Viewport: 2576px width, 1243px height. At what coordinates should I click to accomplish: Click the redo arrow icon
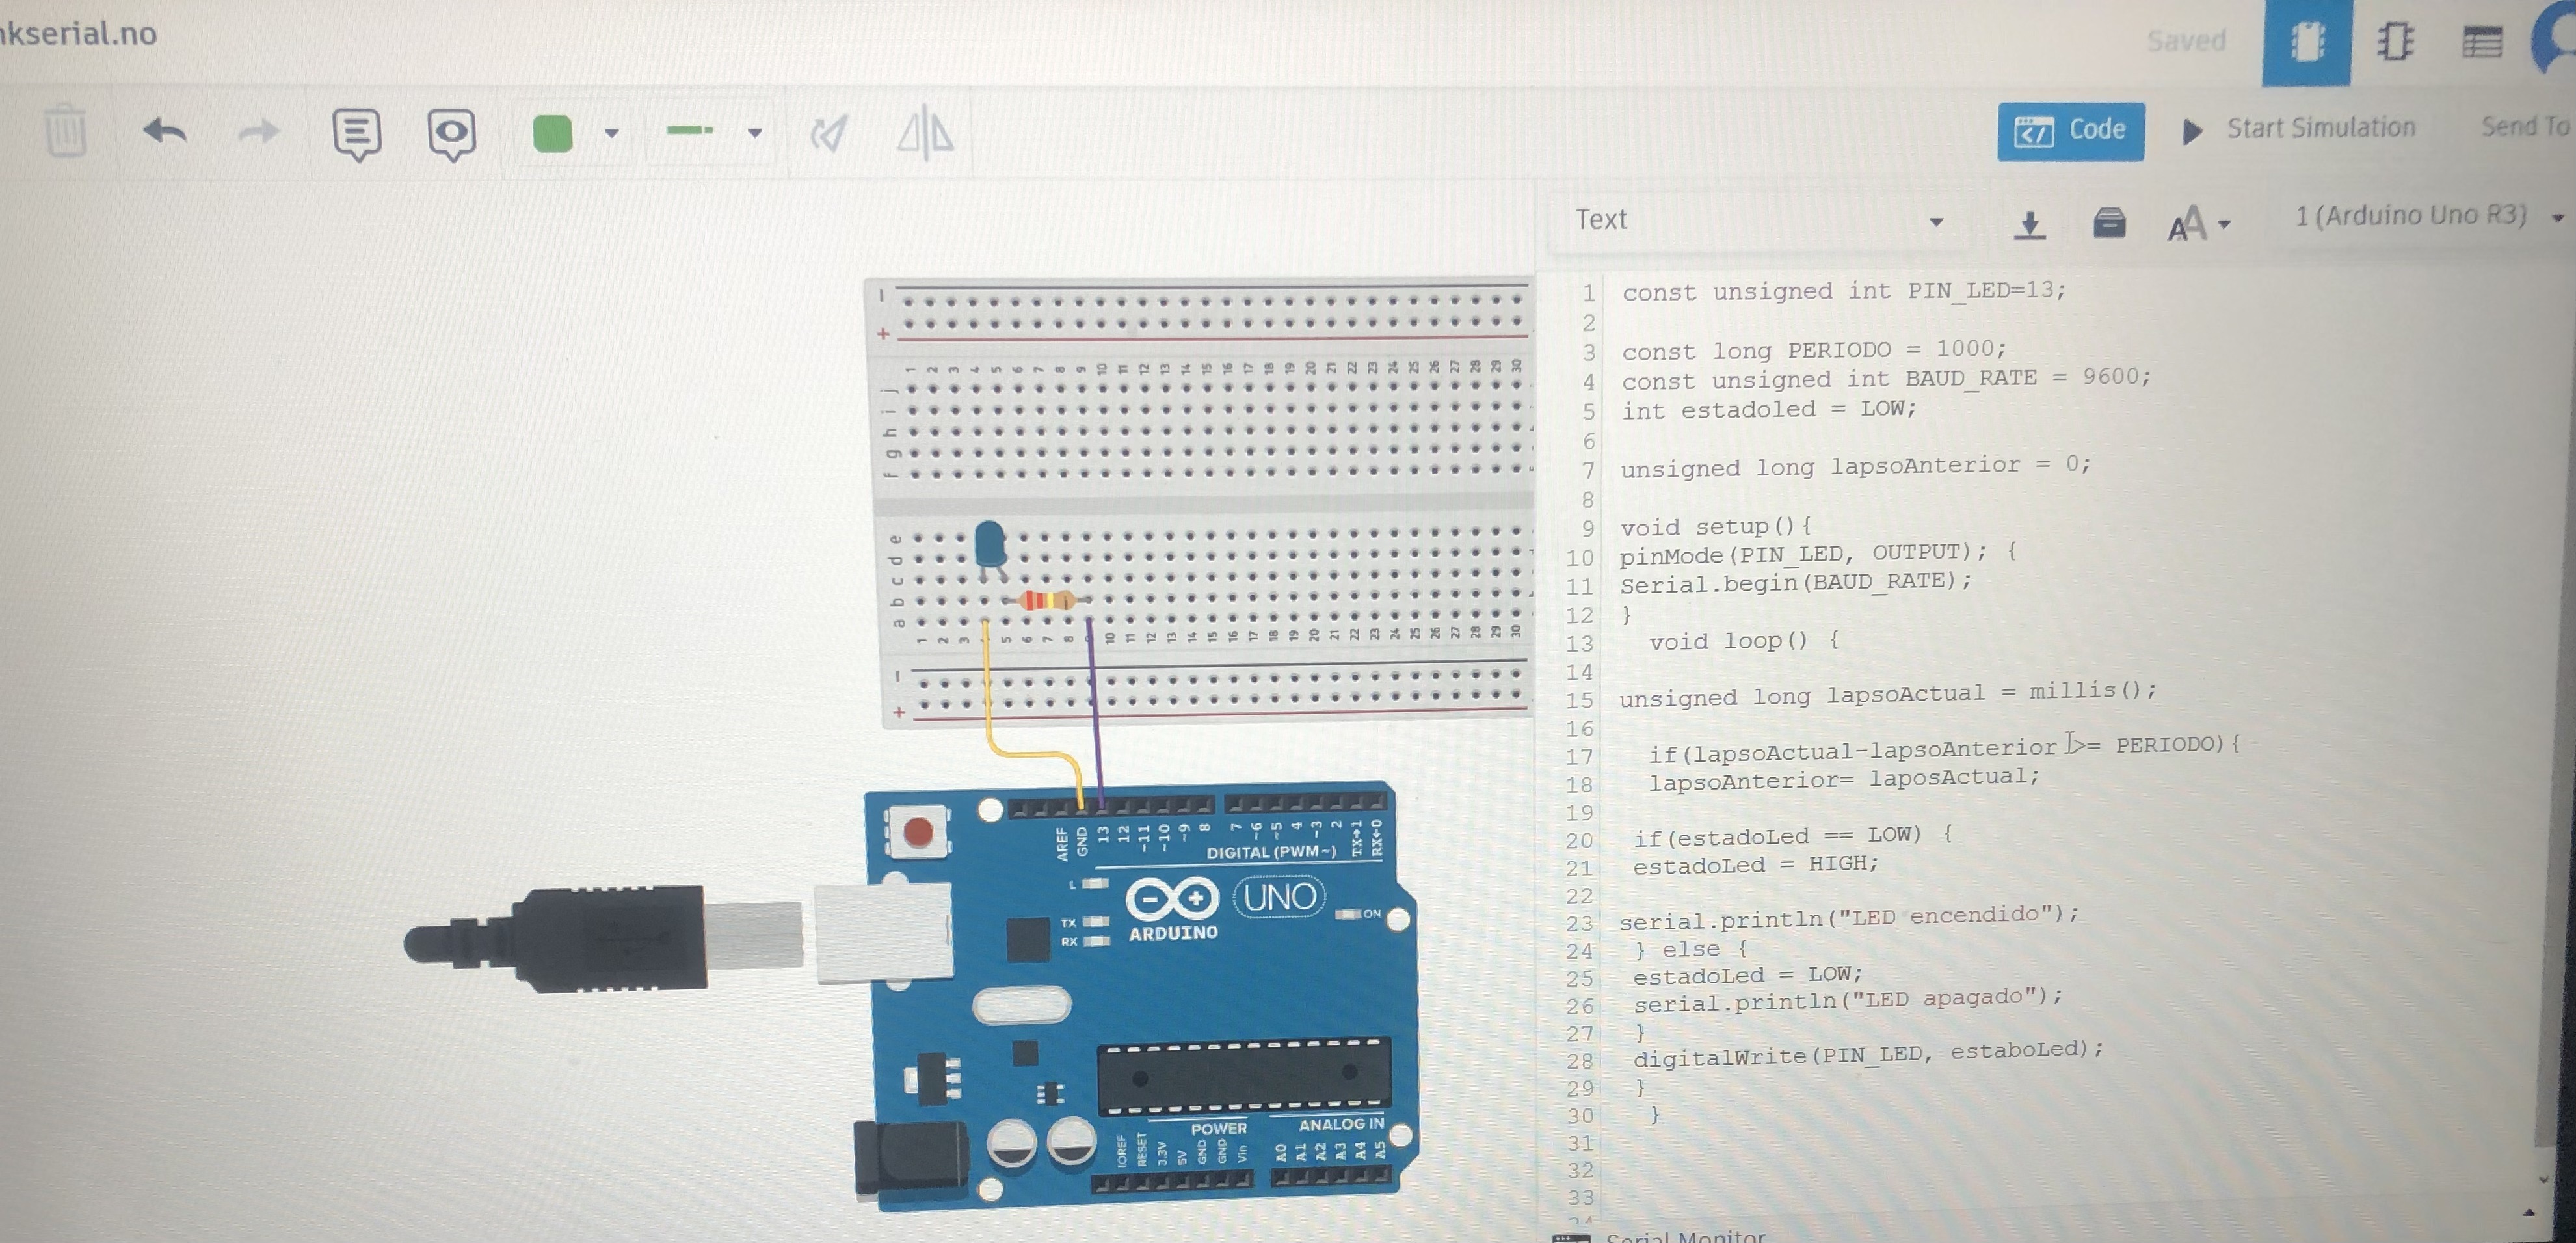point(258,131)
